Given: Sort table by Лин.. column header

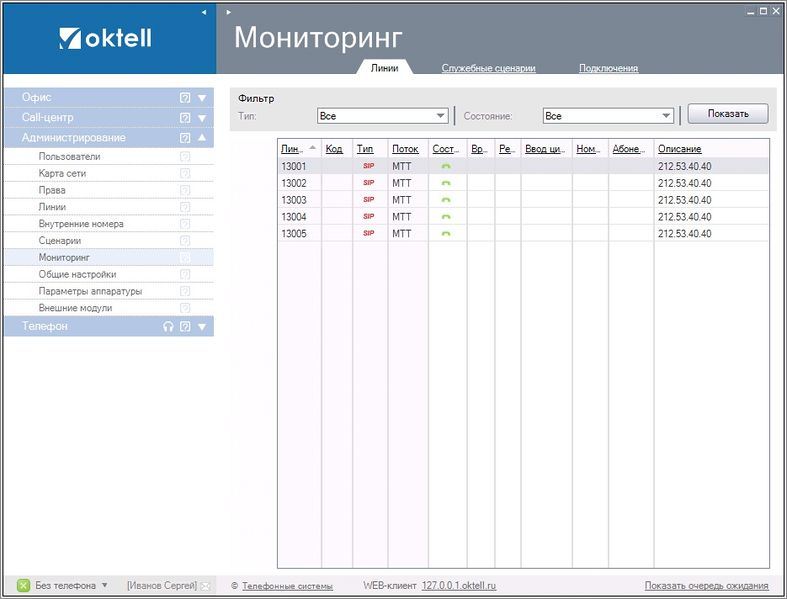Looking at the screenshot, I should pos(292,149).
